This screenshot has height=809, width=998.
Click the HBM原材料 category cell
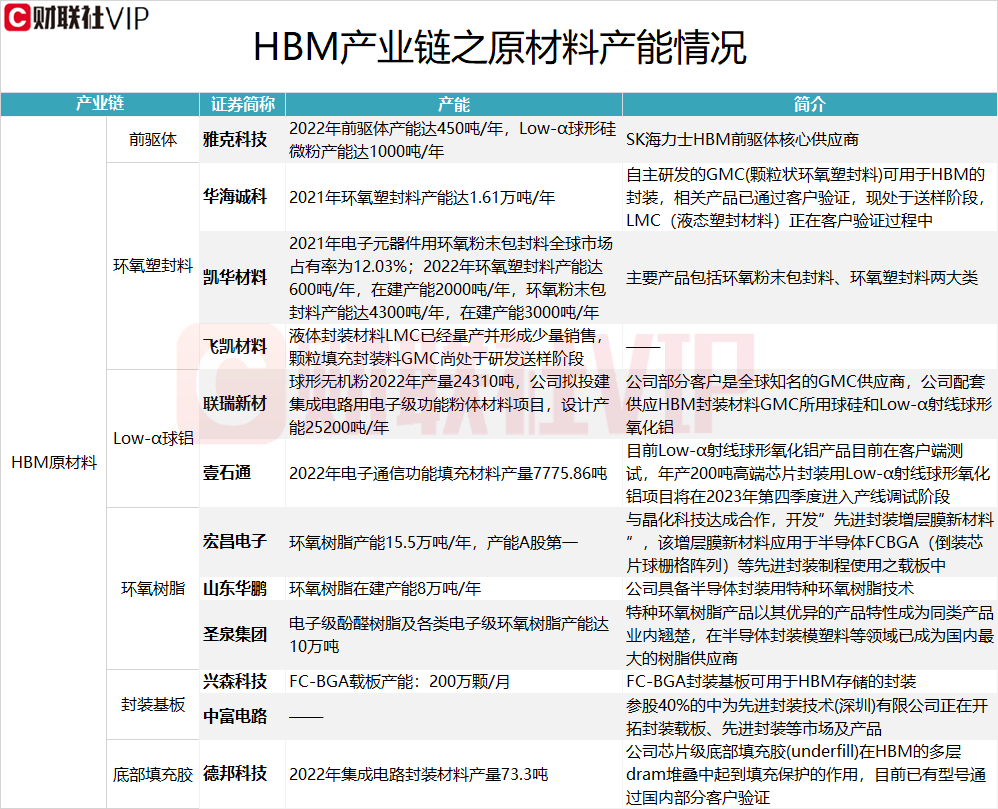tap(54, 463)
